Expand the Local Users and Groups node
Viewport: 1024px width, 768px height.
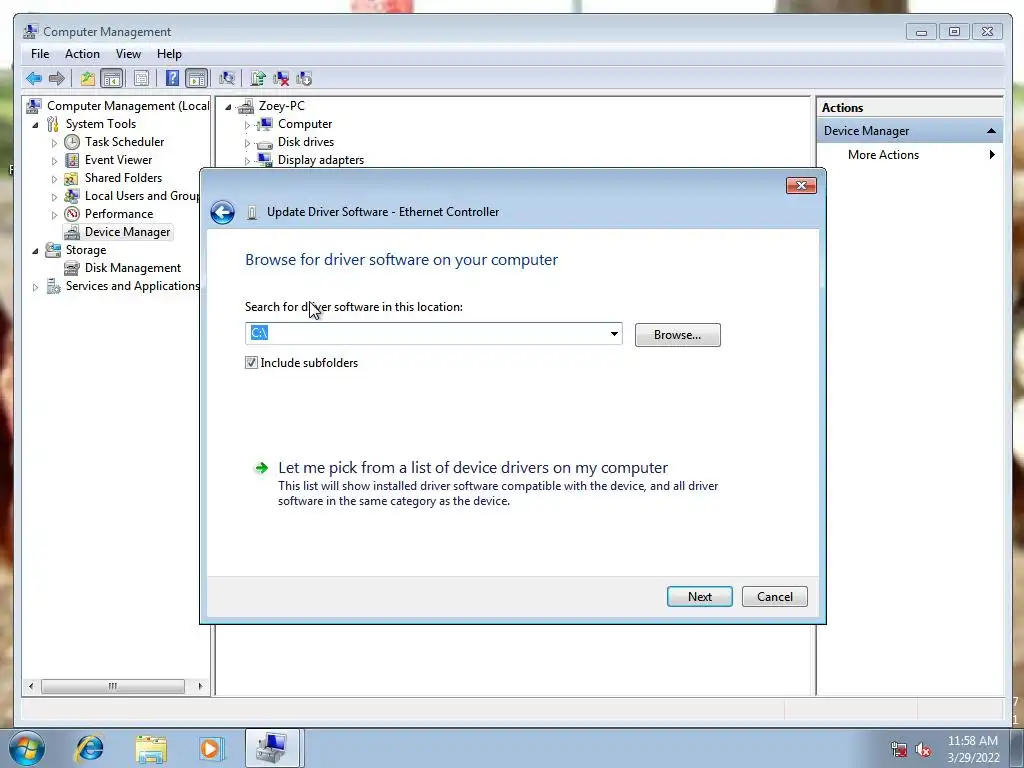point(54,197)
